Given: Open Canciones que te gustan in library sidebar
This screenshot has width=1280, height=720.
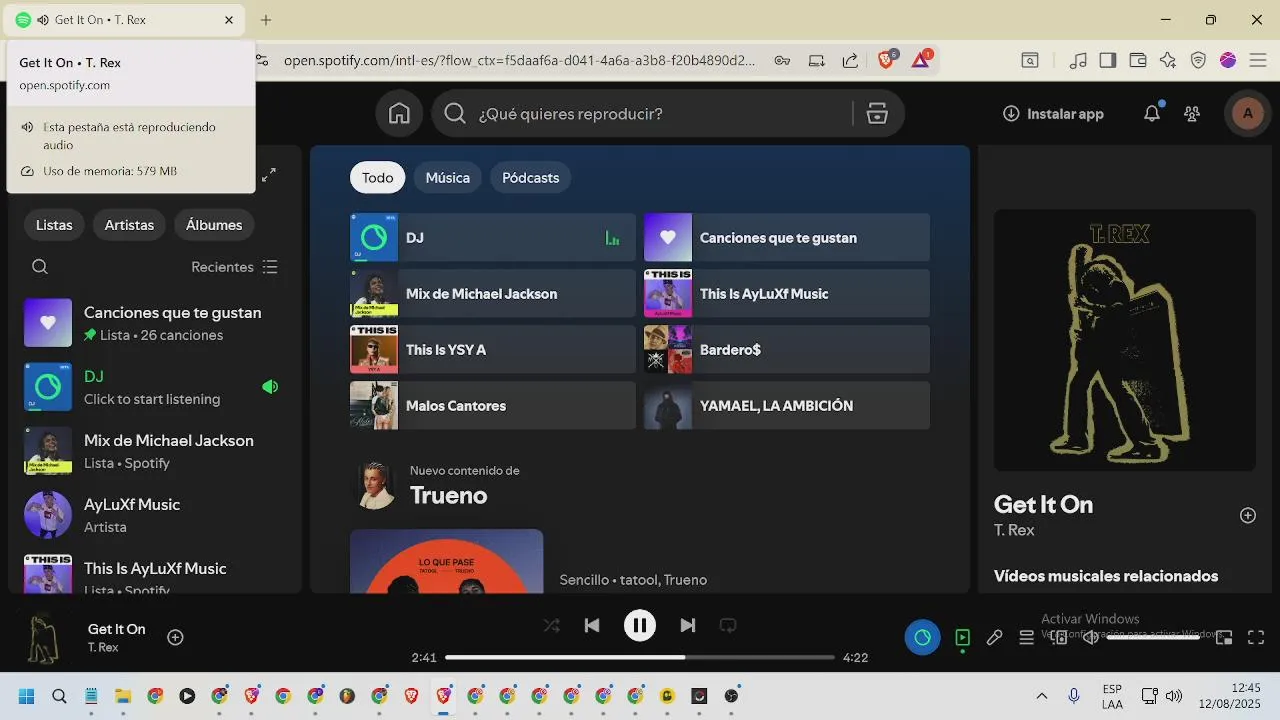Looking at the screenshot, I should coord(155,323).
